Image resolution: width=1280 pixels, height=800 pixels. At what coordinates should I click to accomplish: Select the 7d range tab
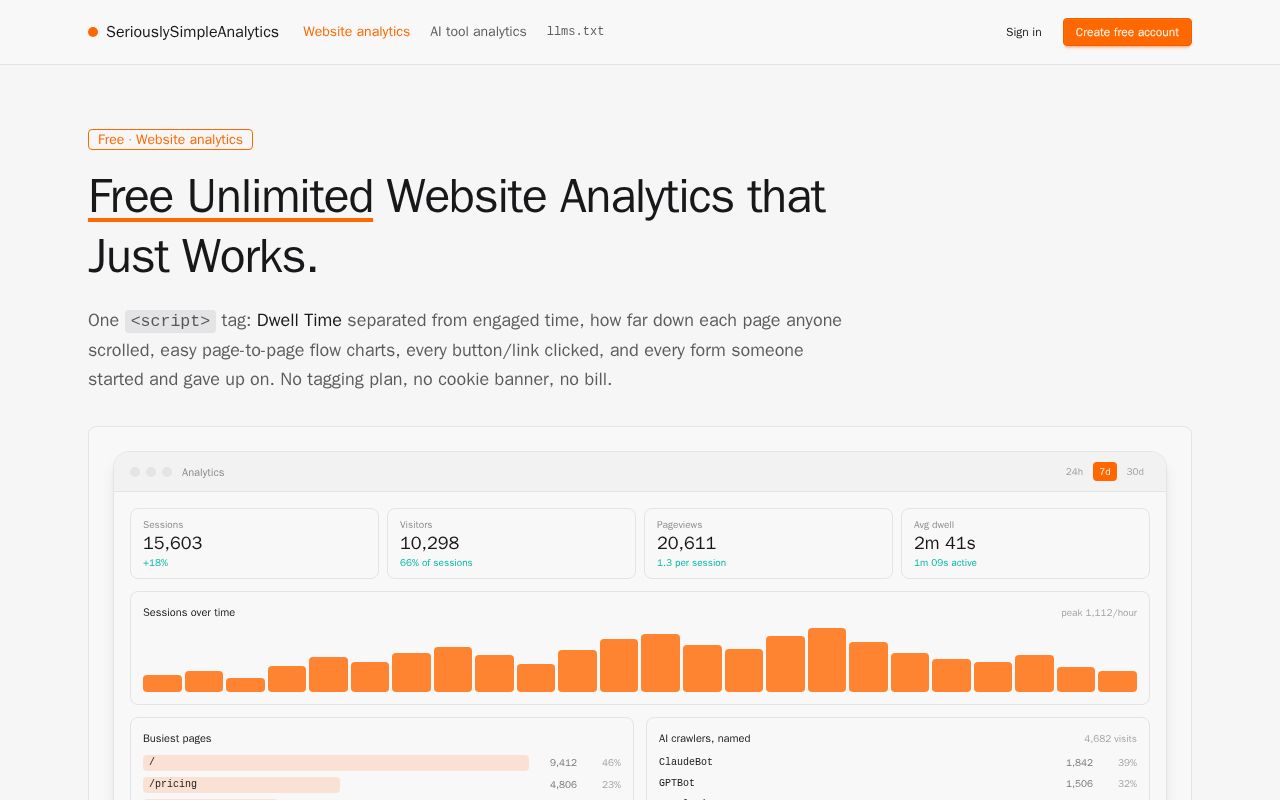1105,472
